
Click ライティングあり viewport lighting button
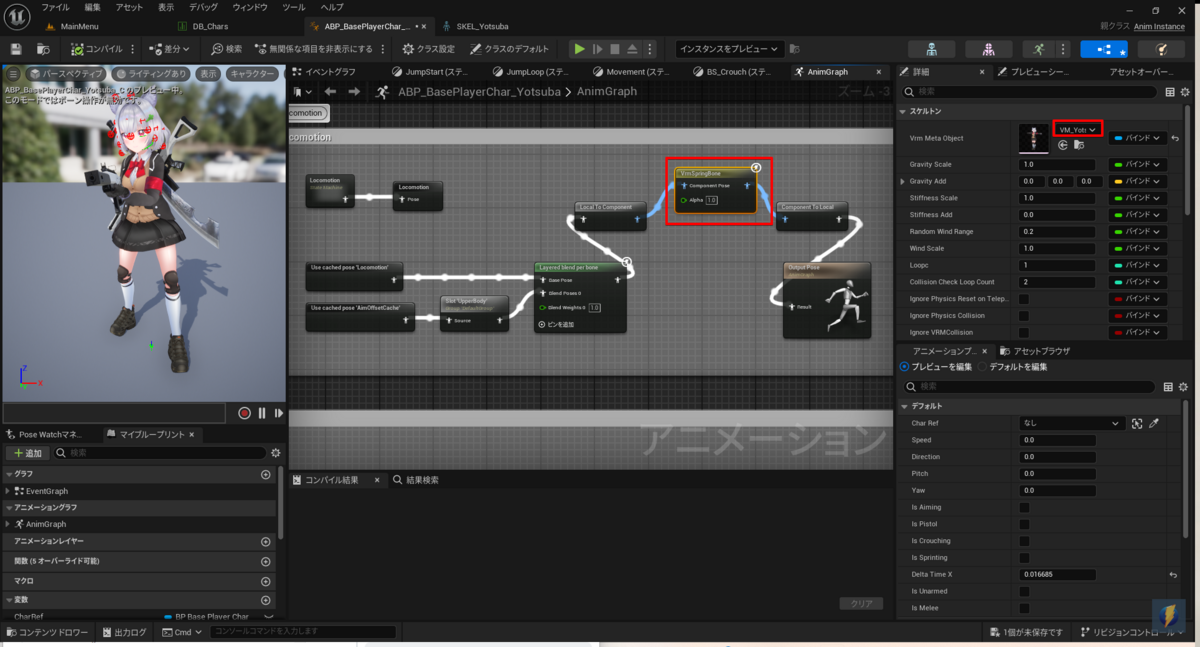click(151, 73)
